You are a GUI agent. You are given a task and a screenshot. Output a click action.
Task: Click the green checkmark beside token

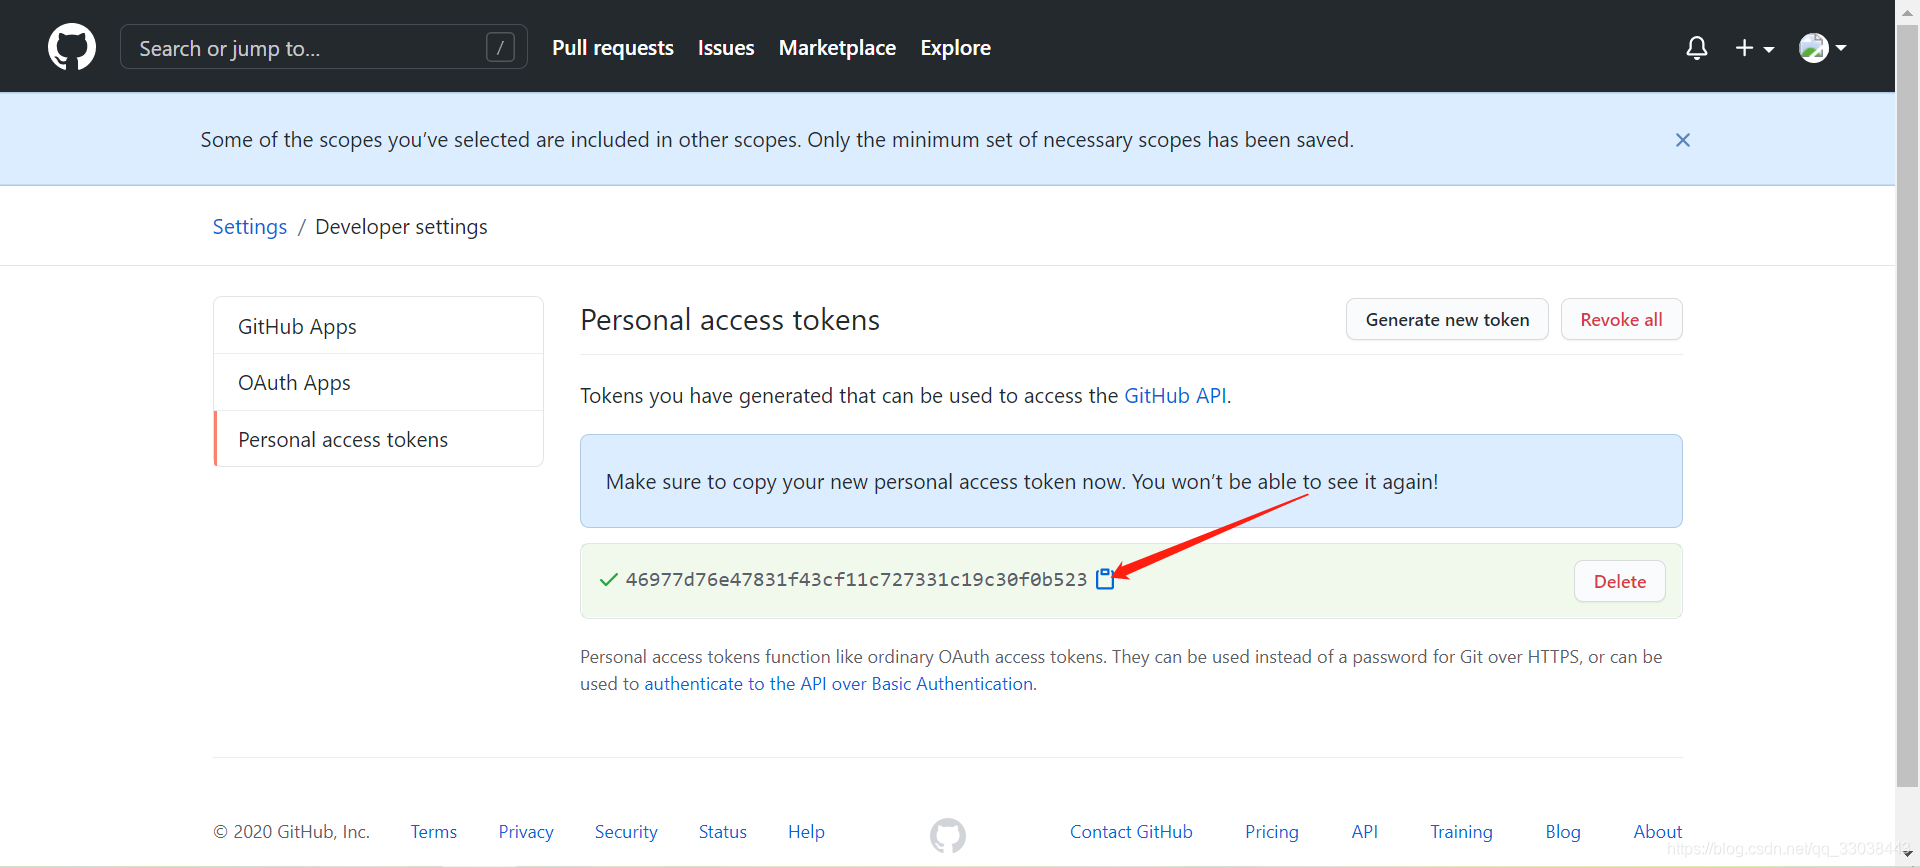click(x=608, y=580)
